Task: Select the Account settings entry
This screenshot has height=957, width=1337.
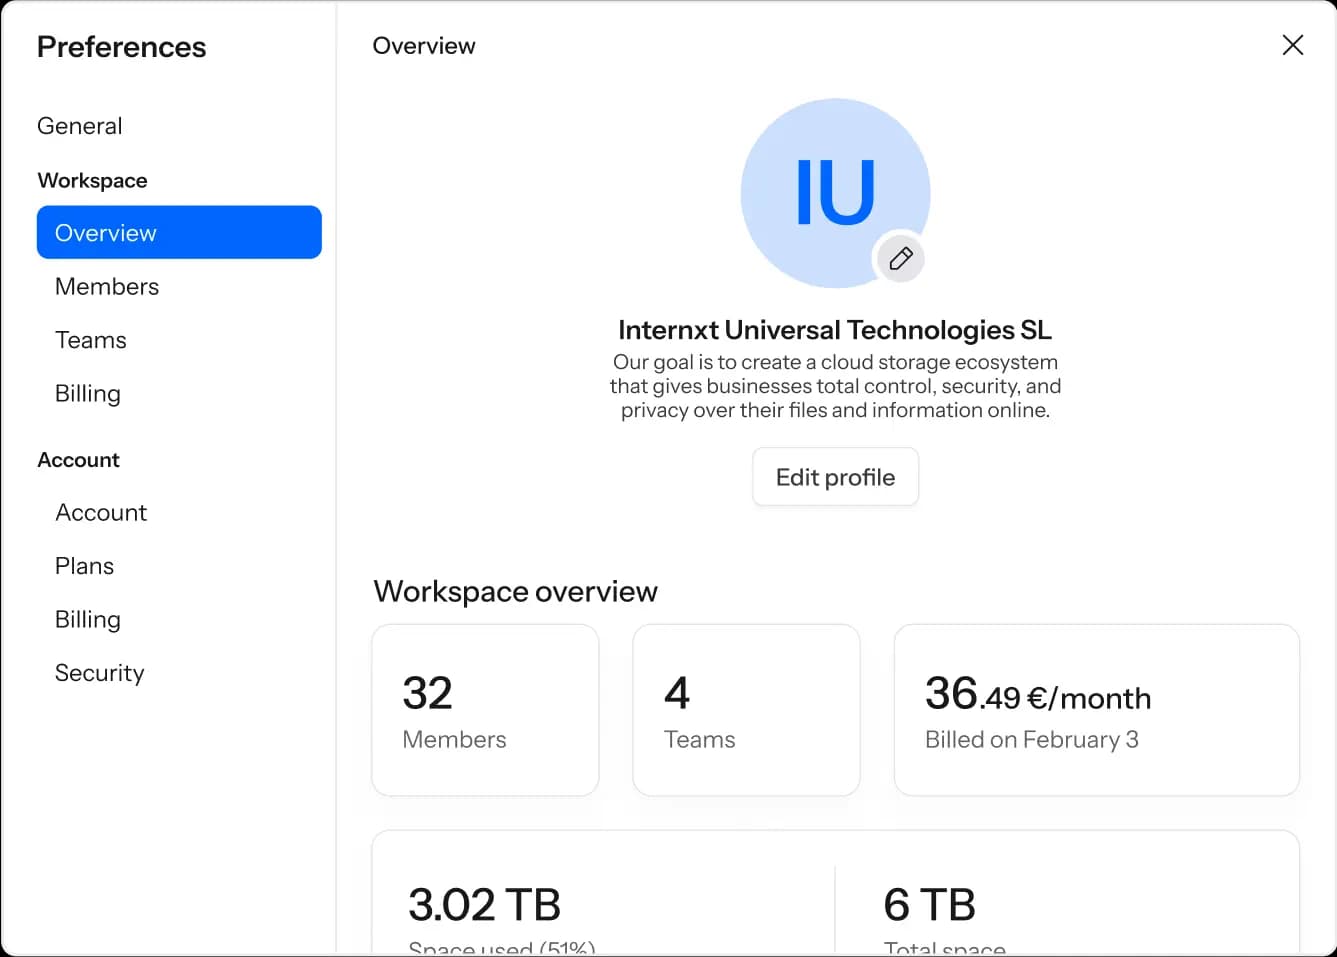Action: click(101, 512)
